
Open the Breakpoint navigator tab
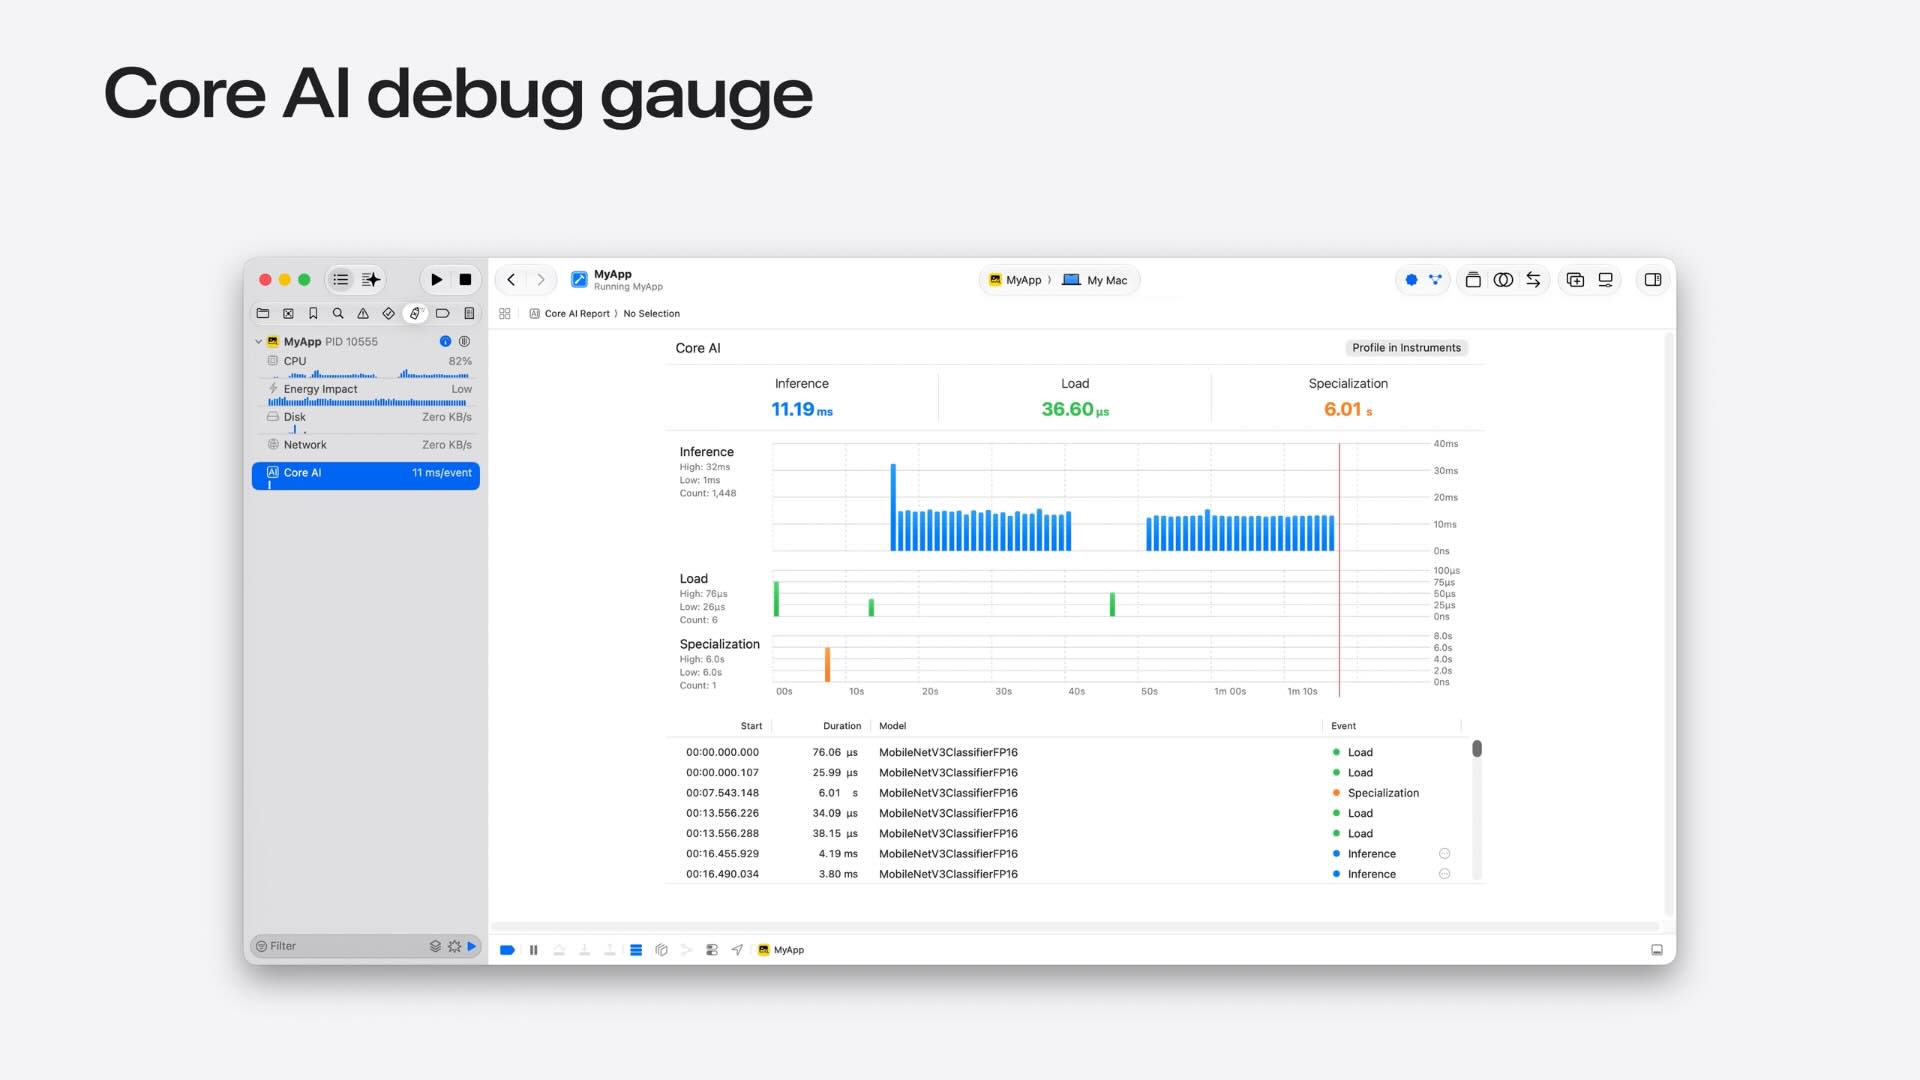pyautogui.click(x=442, y=313)
